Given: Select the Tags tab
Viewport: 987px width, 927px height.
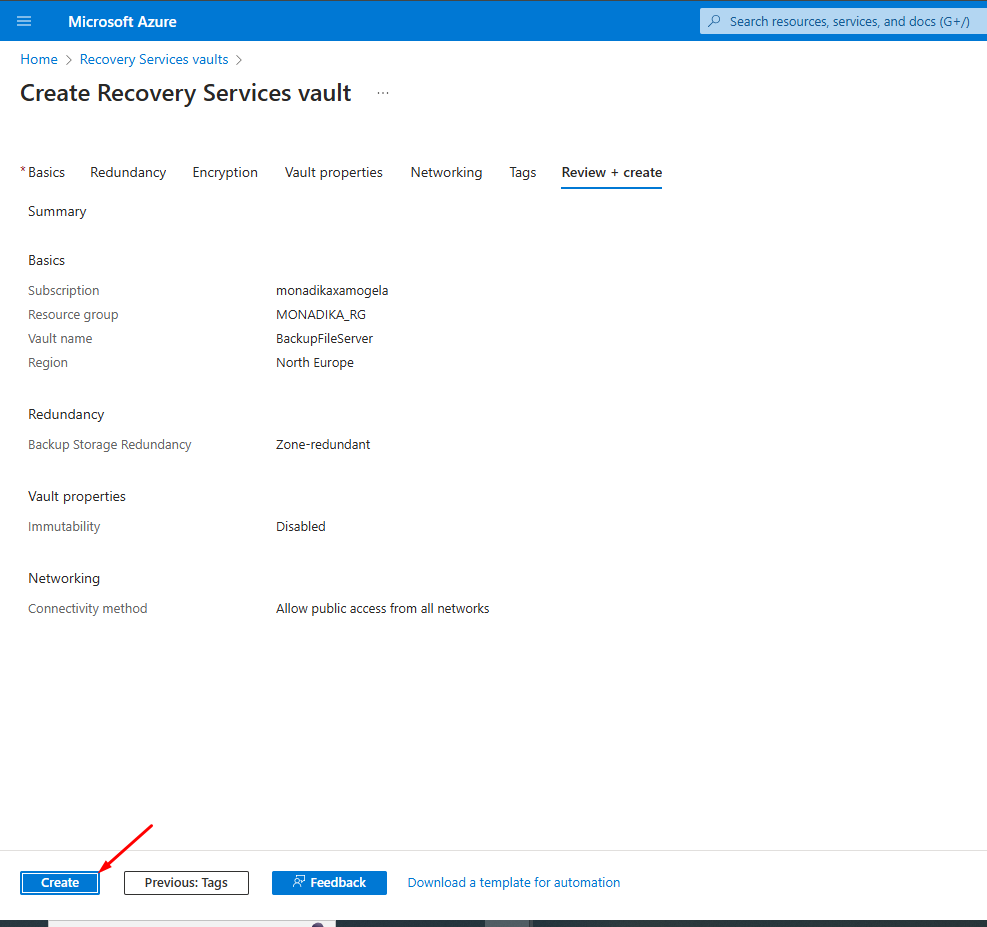Looking at the screenshot, I should coord(522,172).
